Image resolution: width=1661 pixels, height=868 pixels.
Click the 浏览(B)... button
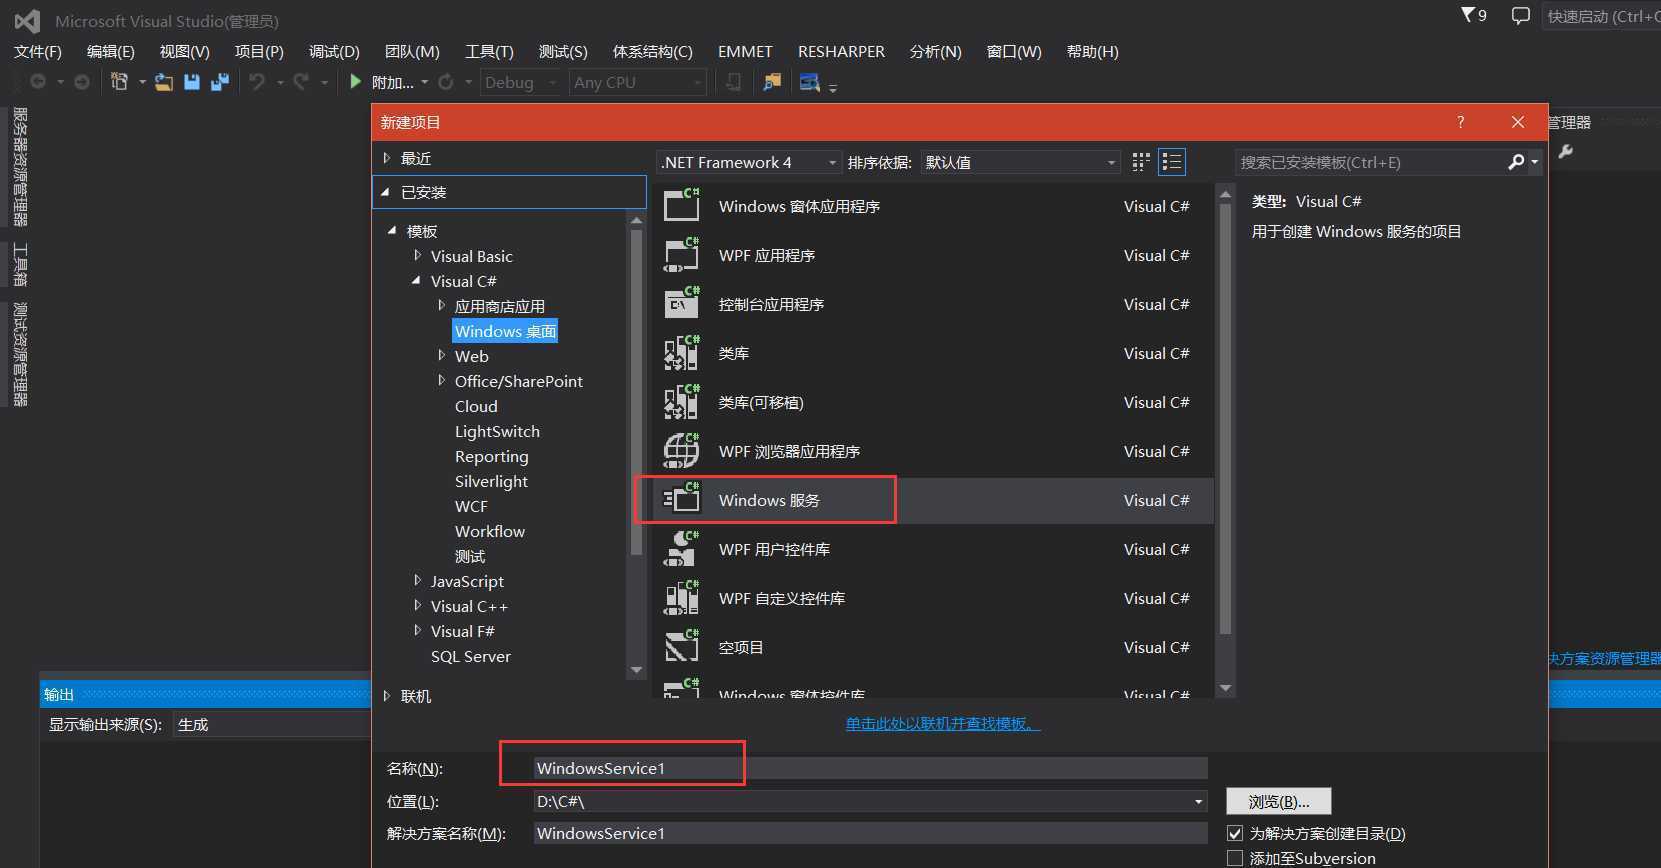1279,802
